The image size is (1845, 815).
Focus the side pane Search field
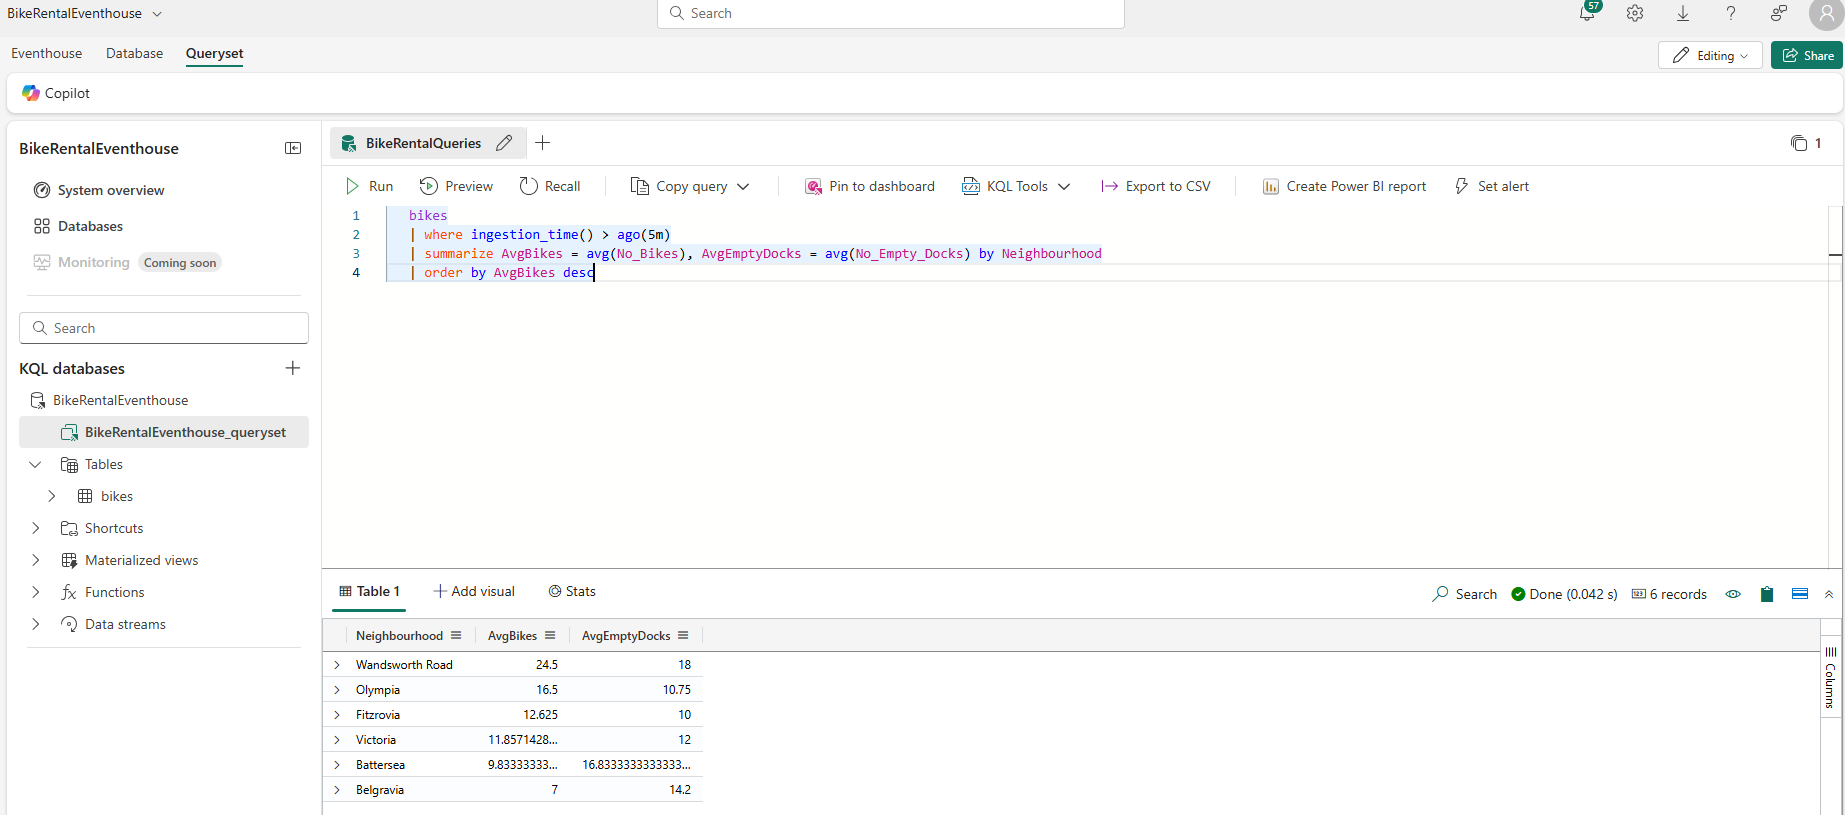pyautogui.click(x=164, y=328)
